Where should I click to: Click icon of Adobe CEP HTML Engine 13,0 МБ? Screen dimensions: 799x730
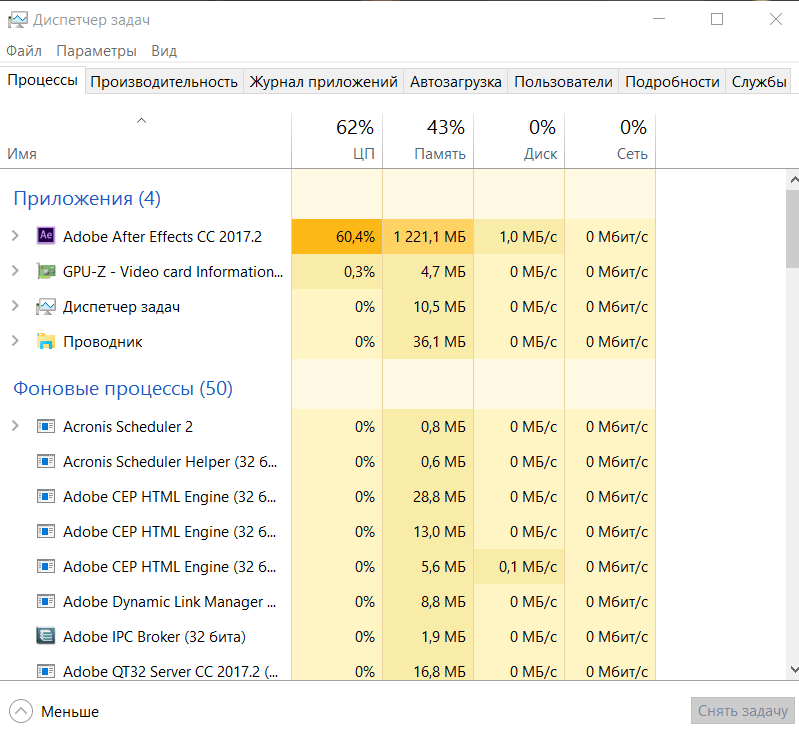click(x=46, y=531)
